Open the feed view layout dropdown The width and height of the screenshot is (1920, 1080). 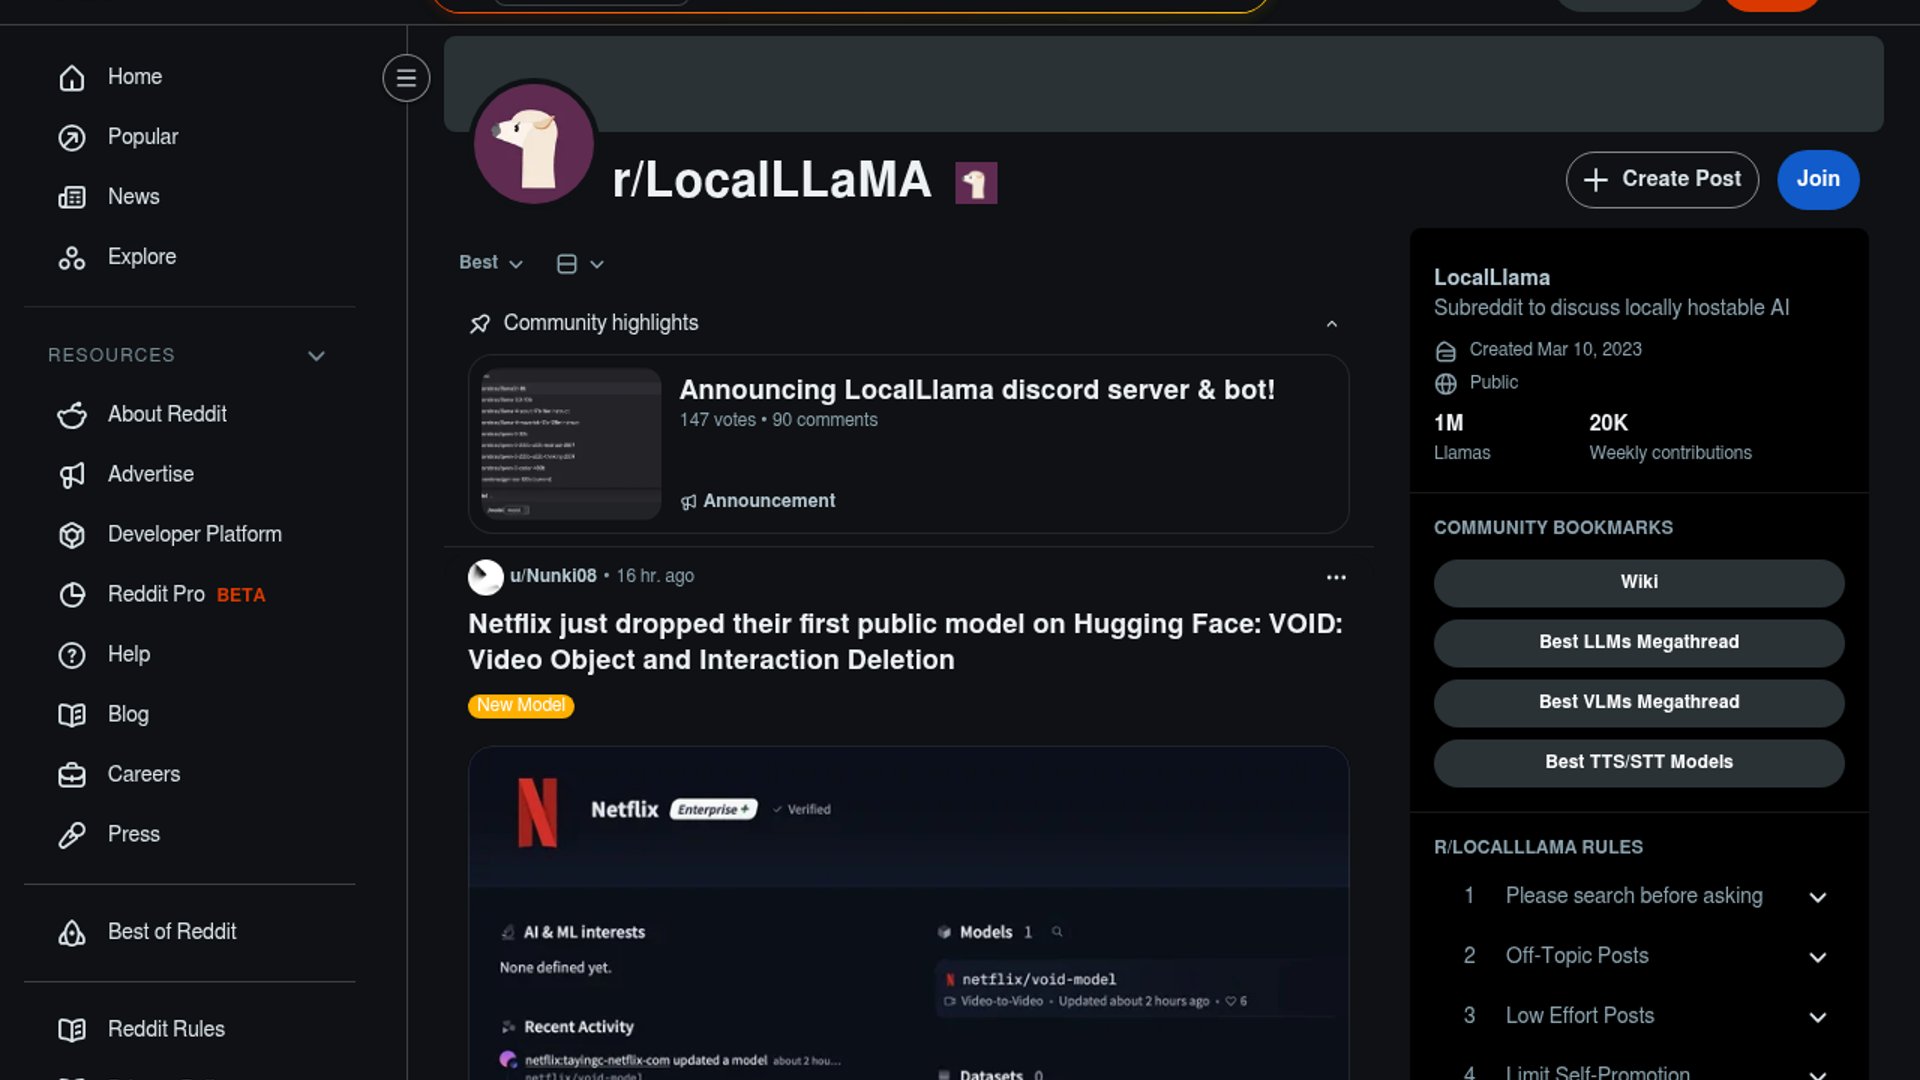(580, 264)
